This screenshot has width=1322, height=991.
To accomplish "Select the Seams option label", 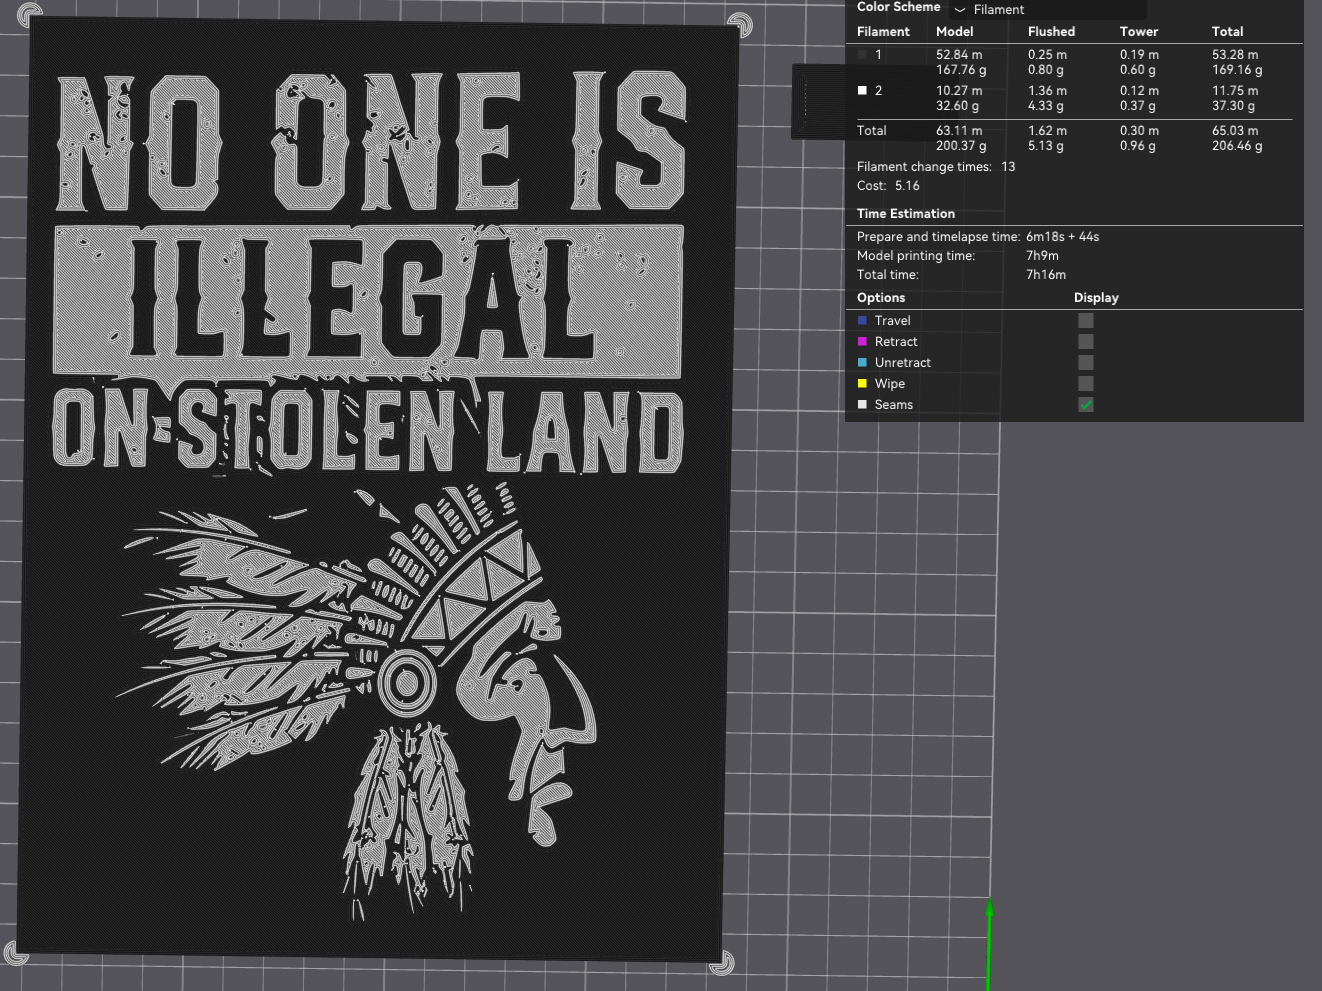I will (x=893, y=405).
